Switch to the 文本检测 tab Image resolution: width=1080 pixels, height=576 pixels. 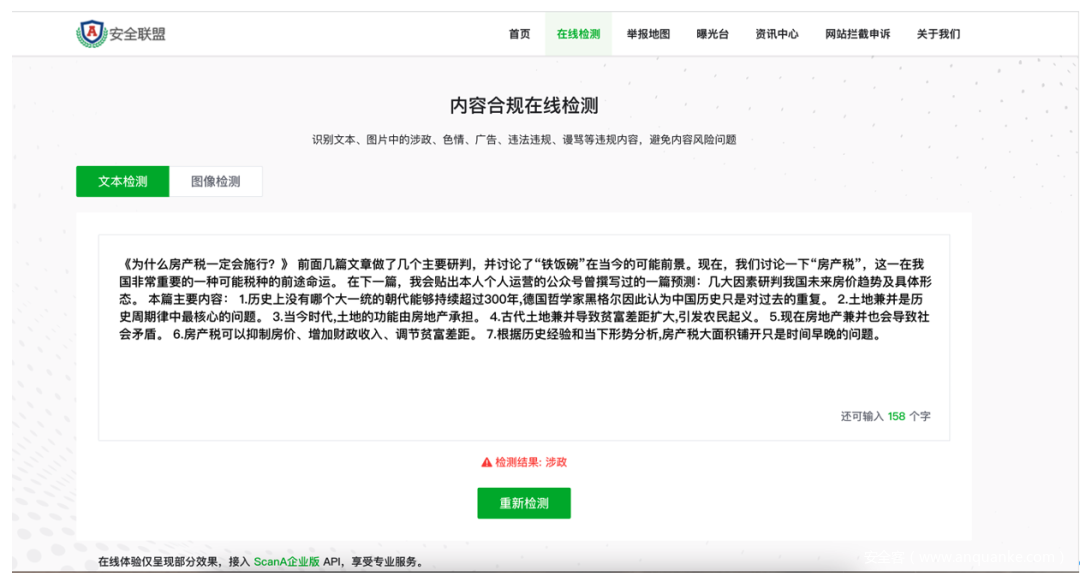click(123, 182)
